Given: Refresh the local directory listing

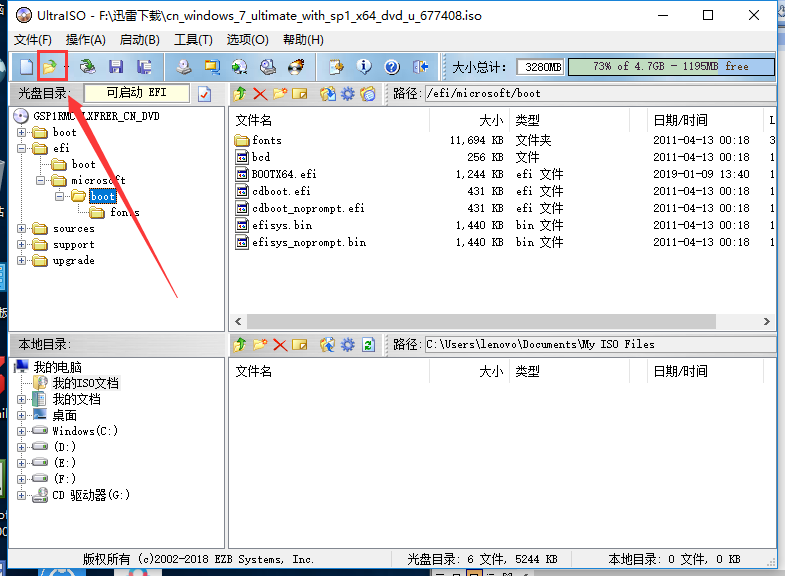Looking at the screenshot, I should click(368, 345).
